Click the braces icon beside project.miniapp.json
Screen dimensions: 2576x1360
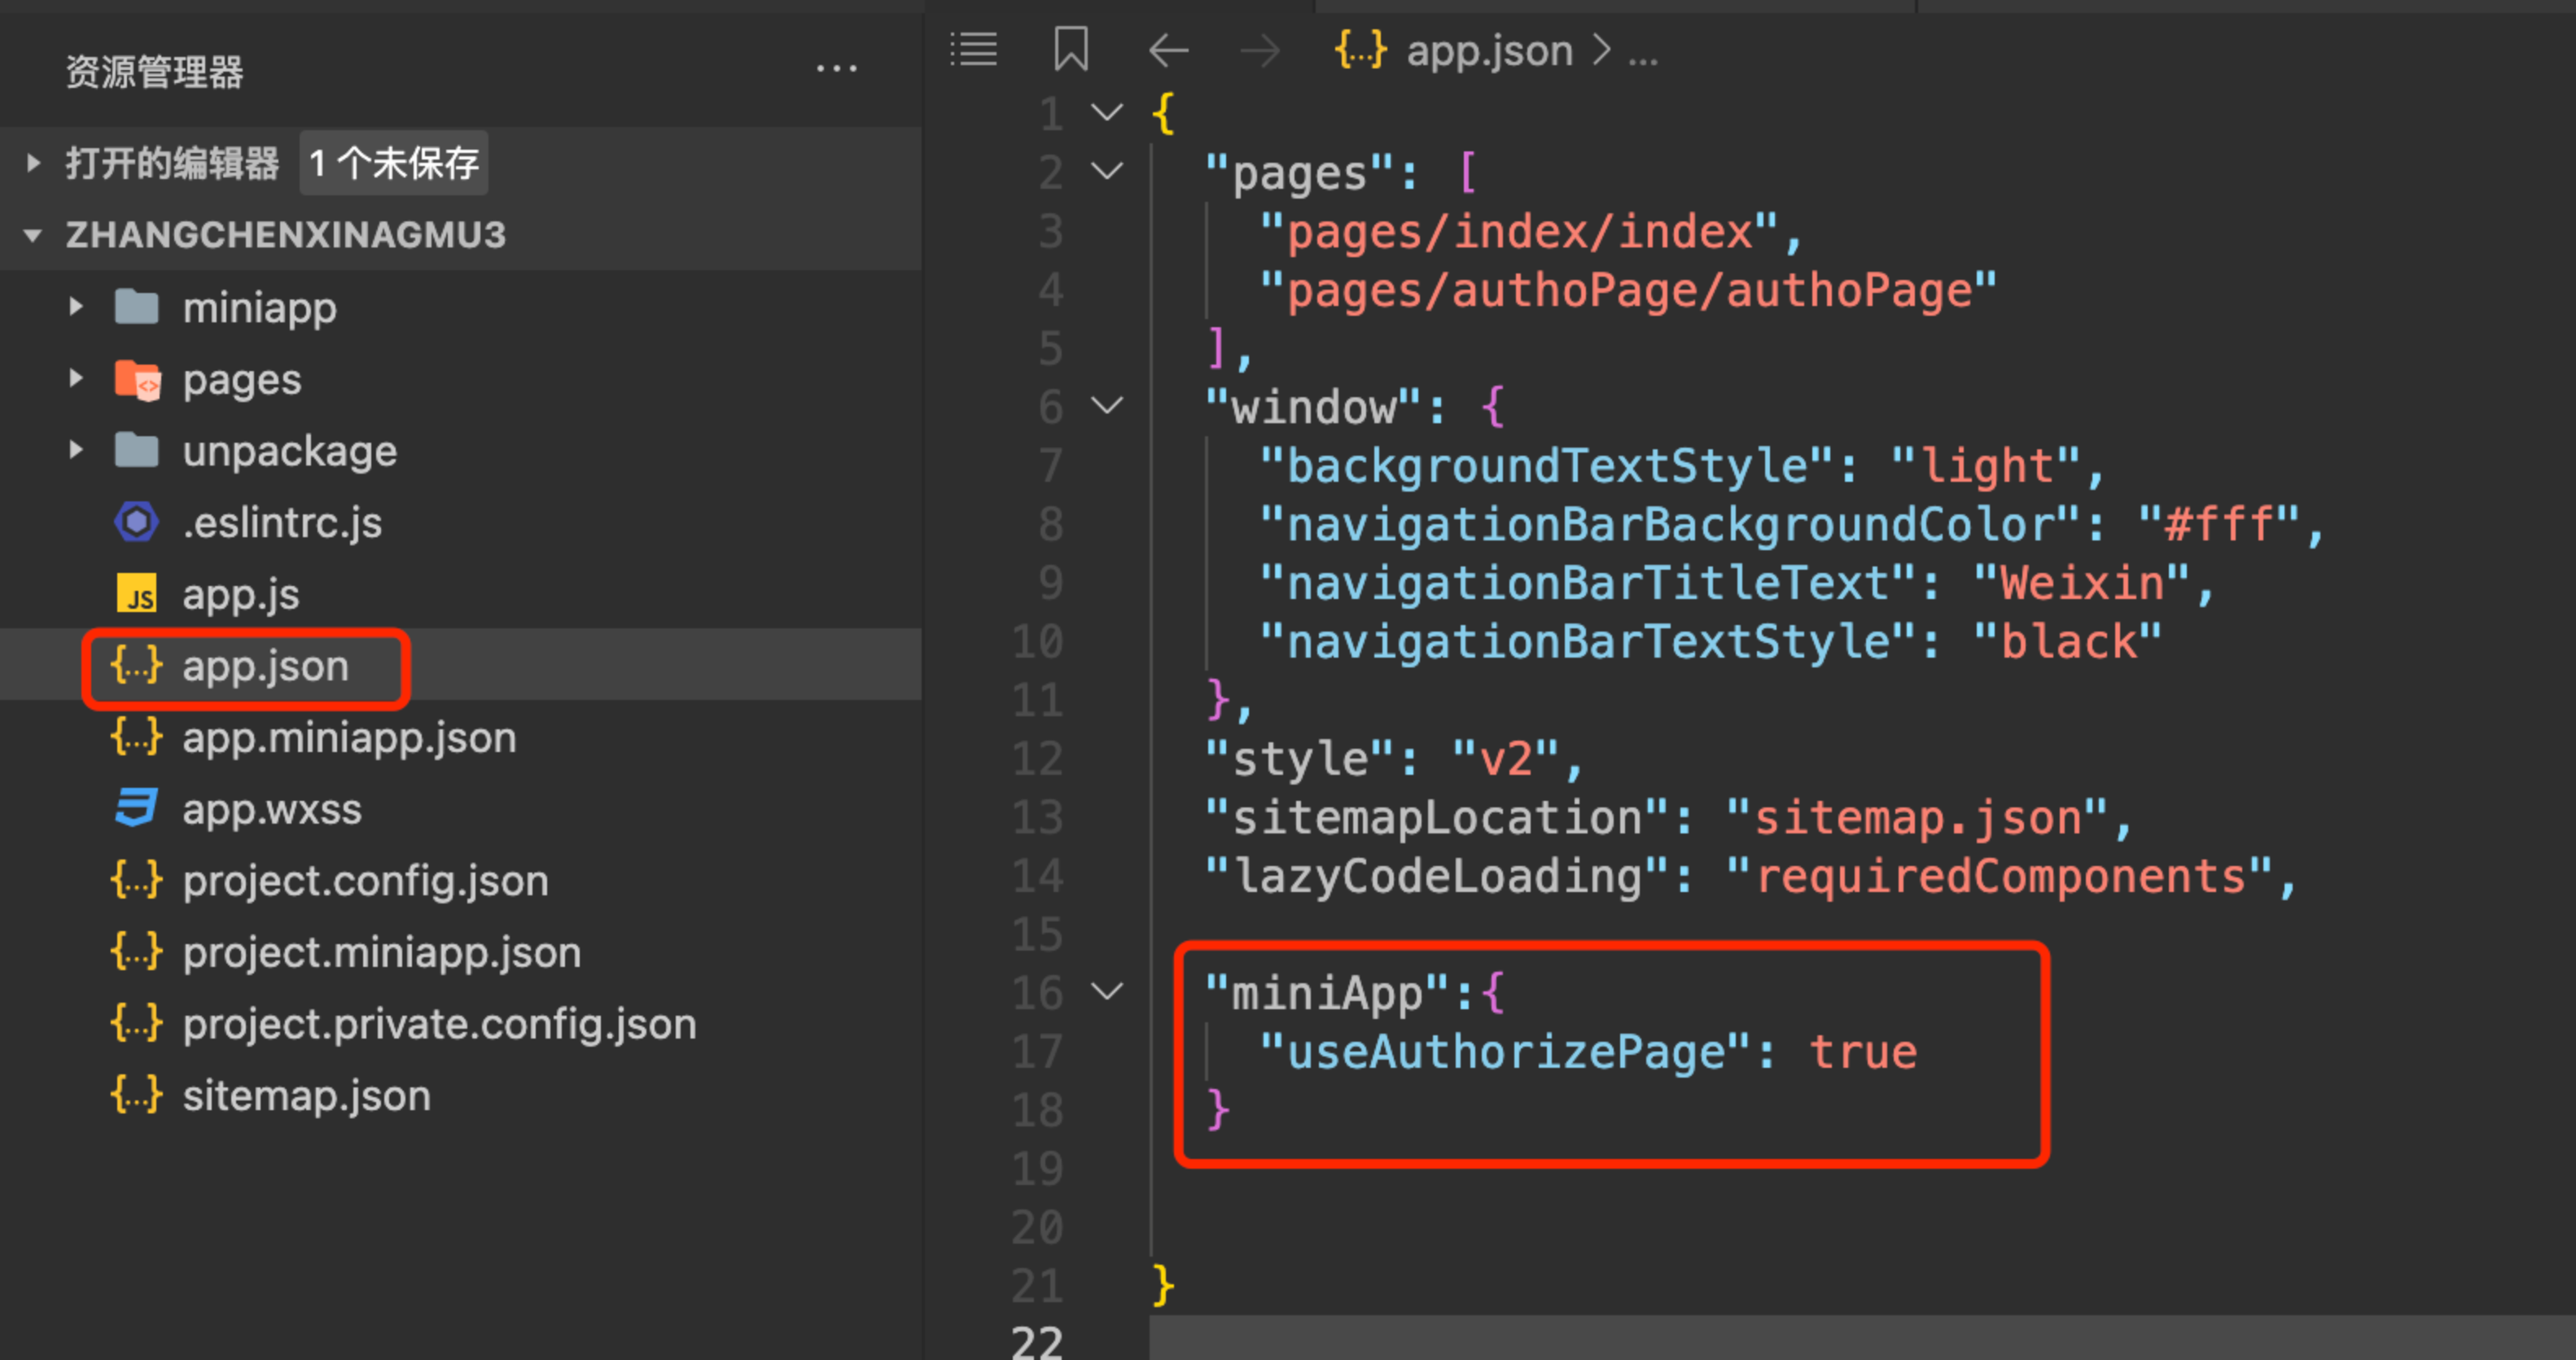137,951
